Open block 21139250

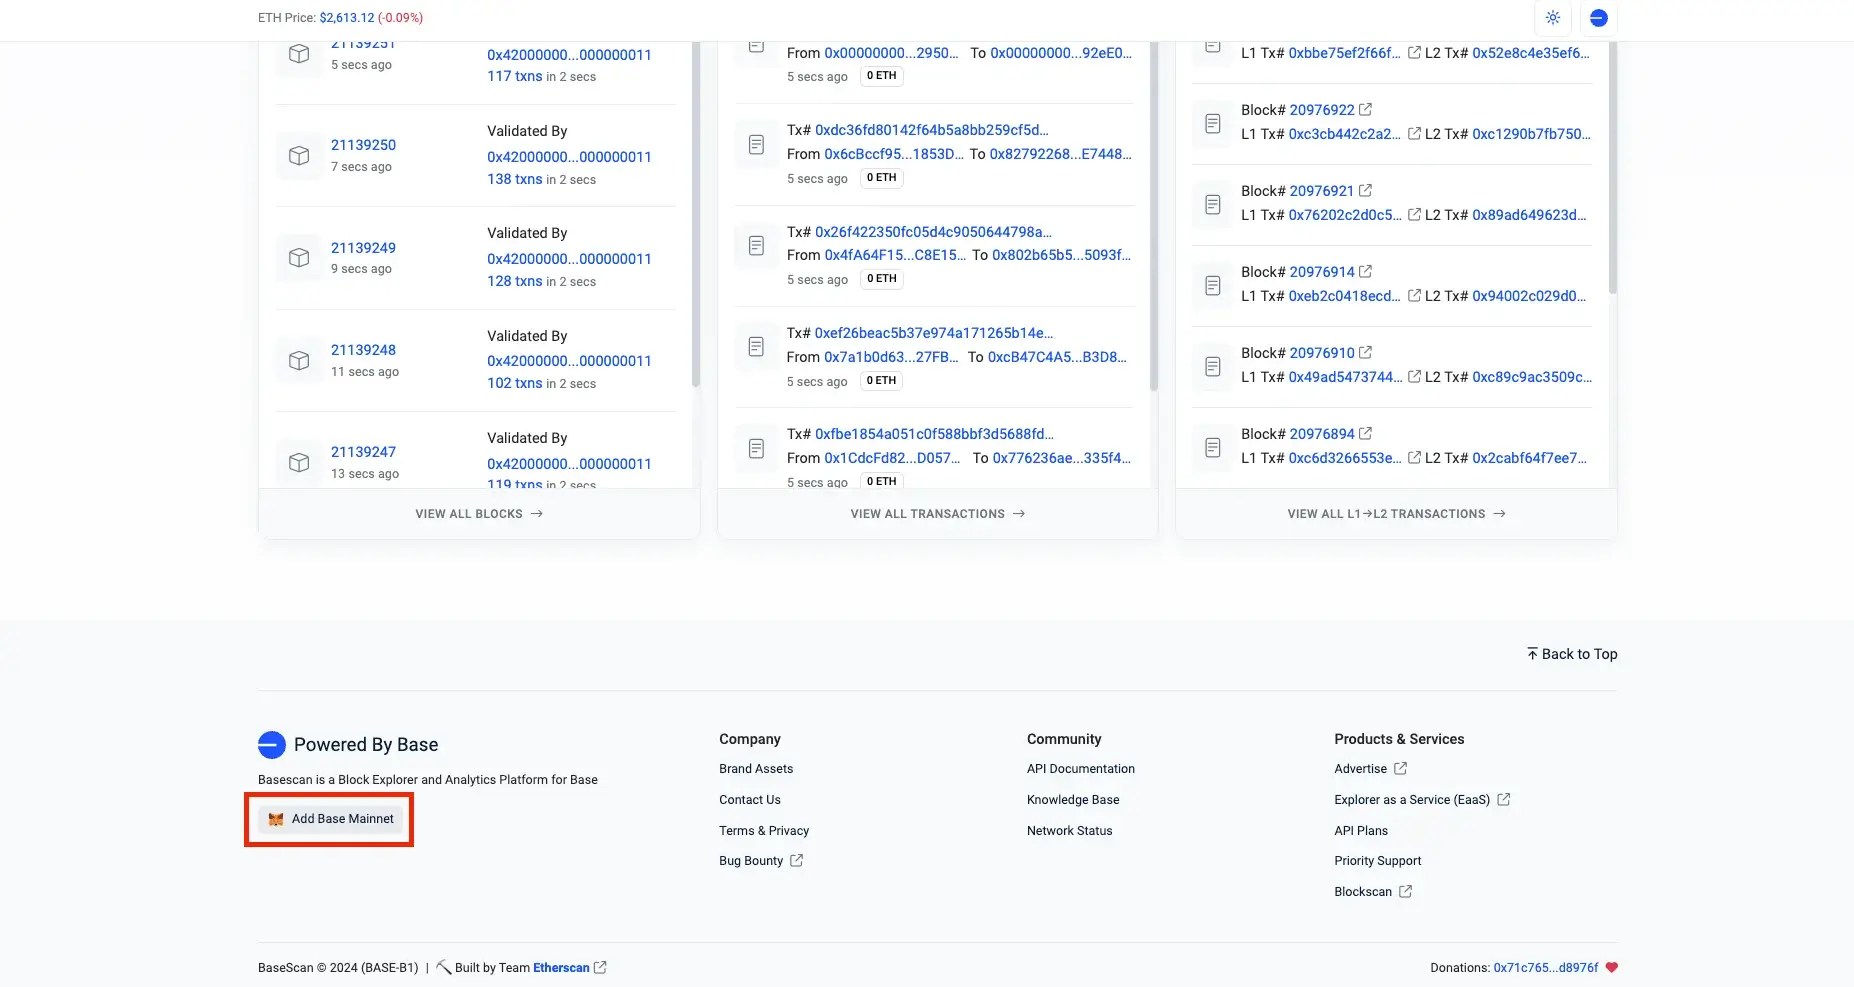tap(363, 145)
